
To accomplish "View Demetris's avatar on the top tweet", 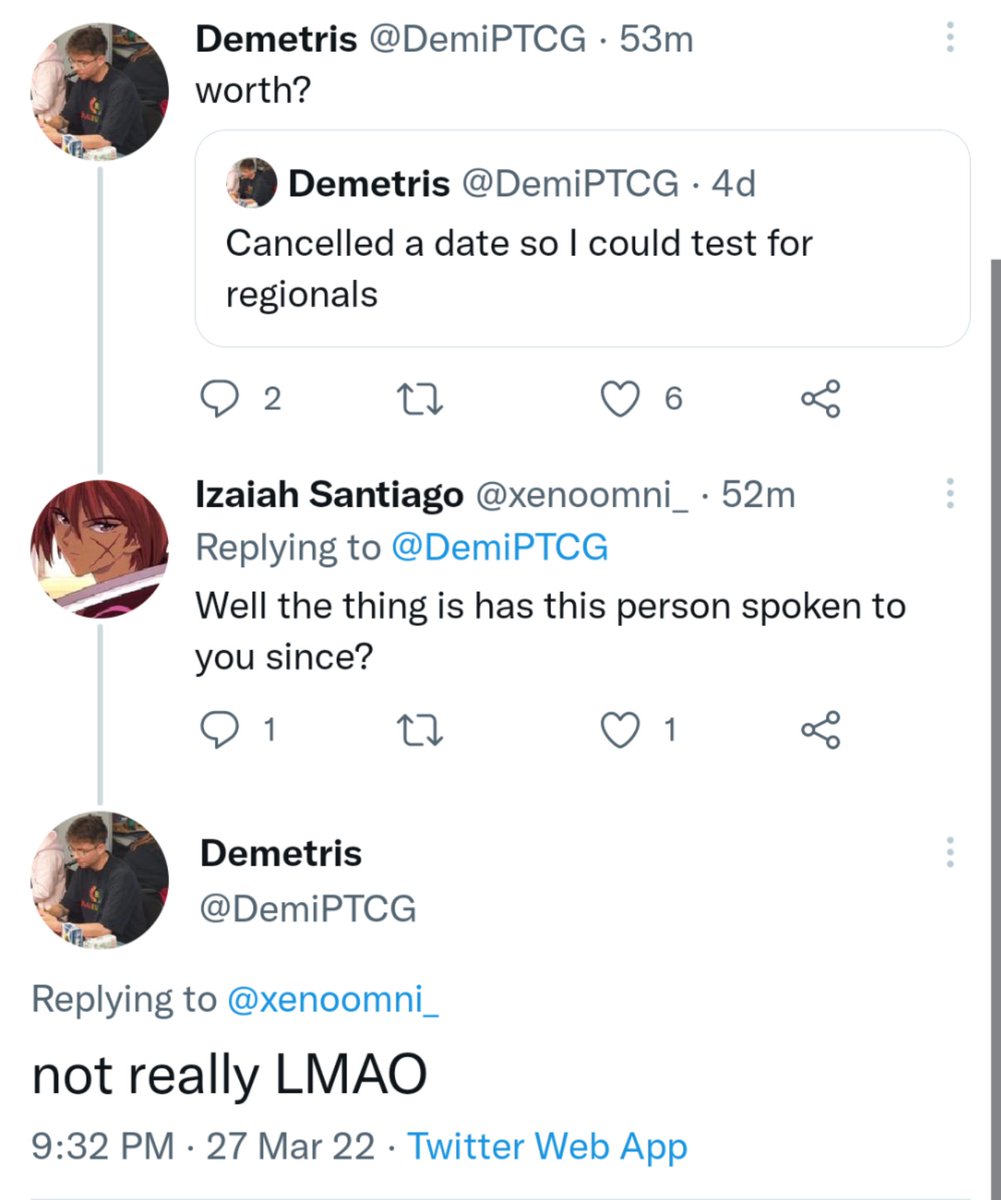I will (x=100, y=90).
